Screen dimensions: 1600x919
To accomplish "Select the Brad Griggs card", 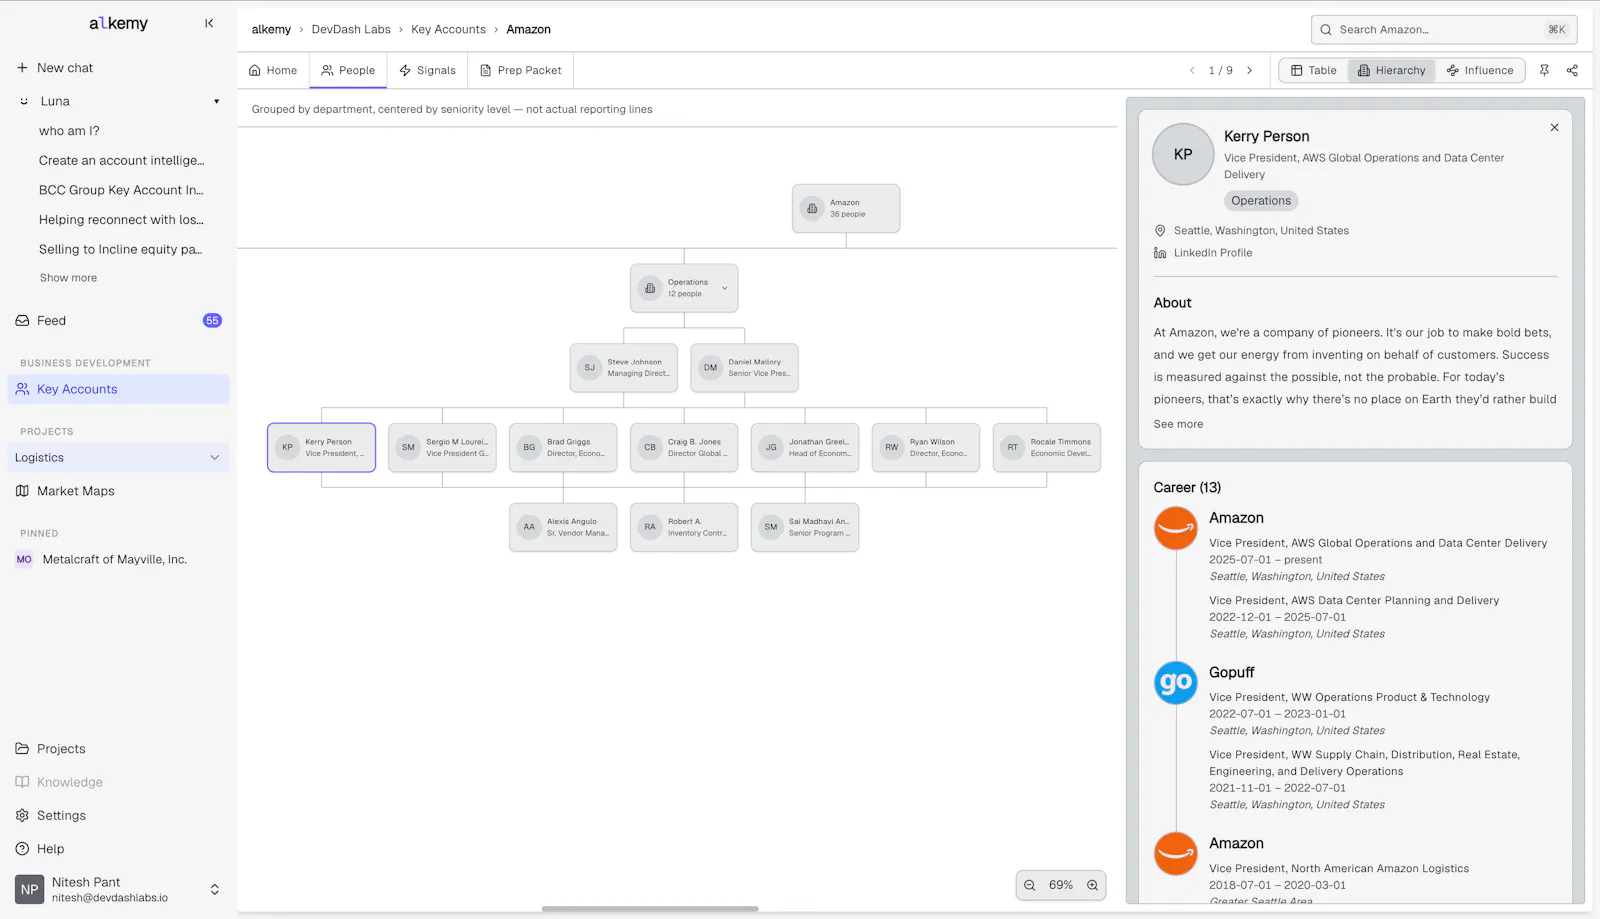I will tap(563, 448).
